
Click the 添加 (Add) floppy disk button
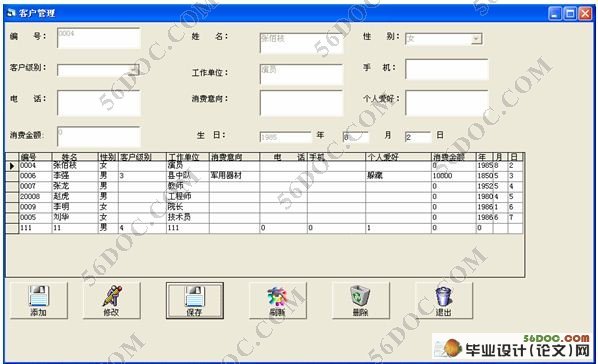click(39, 300)
